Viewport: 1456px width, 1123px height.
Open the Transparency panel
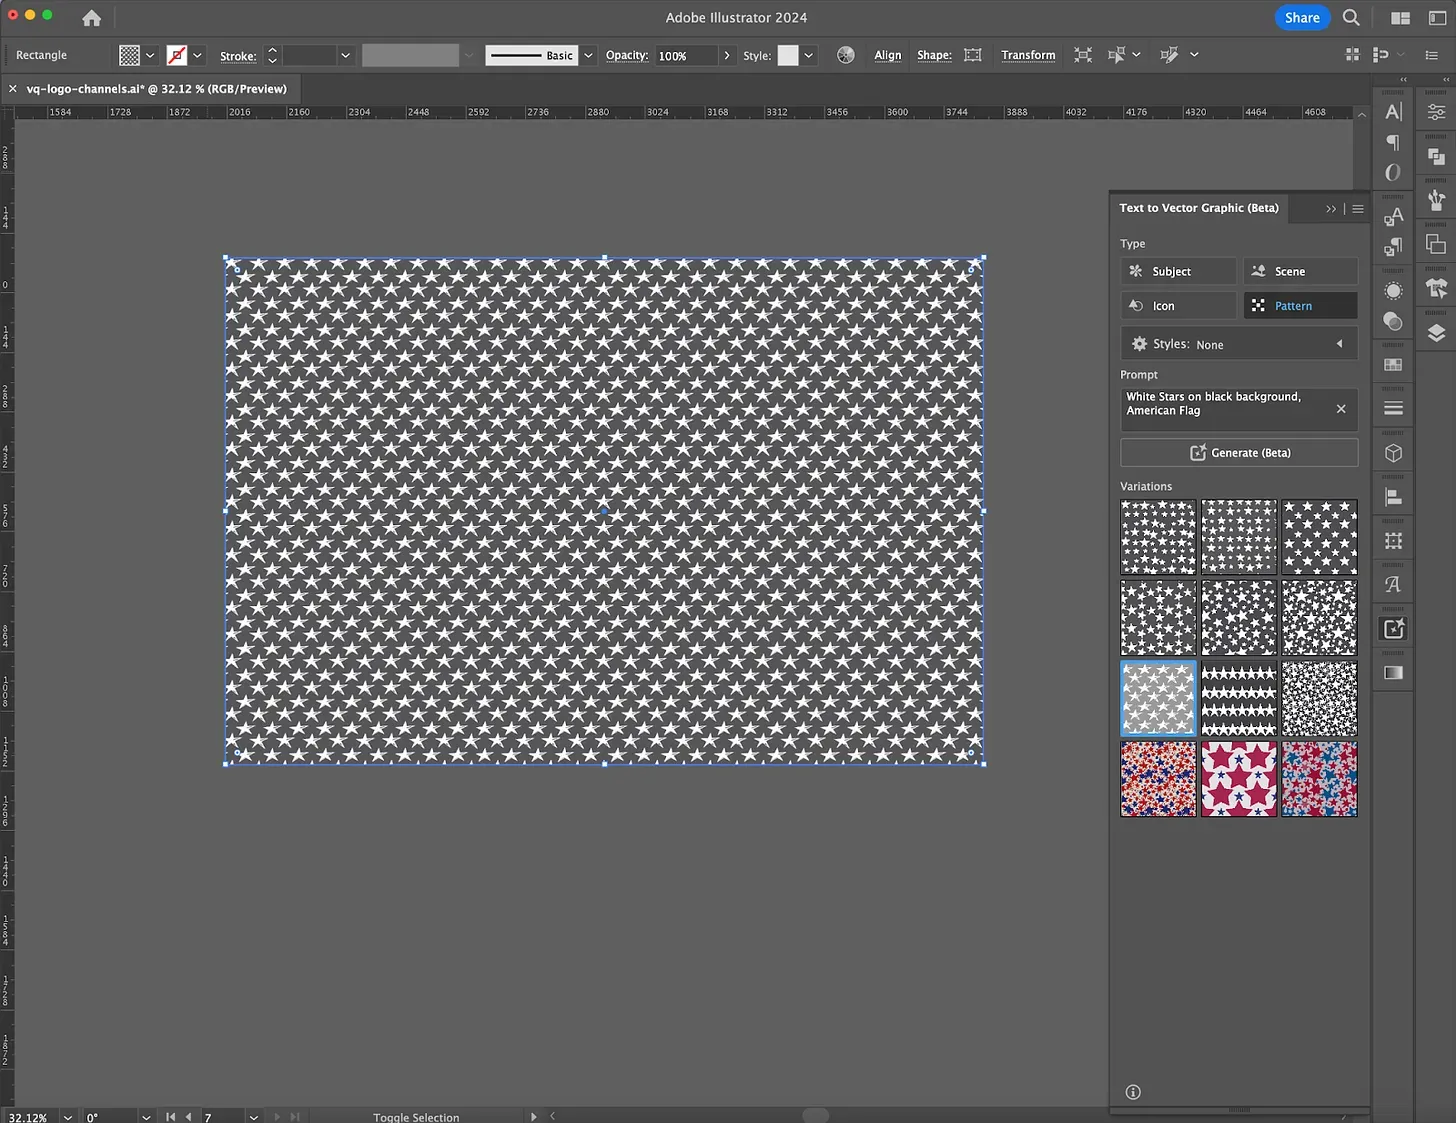(1393, 322)
